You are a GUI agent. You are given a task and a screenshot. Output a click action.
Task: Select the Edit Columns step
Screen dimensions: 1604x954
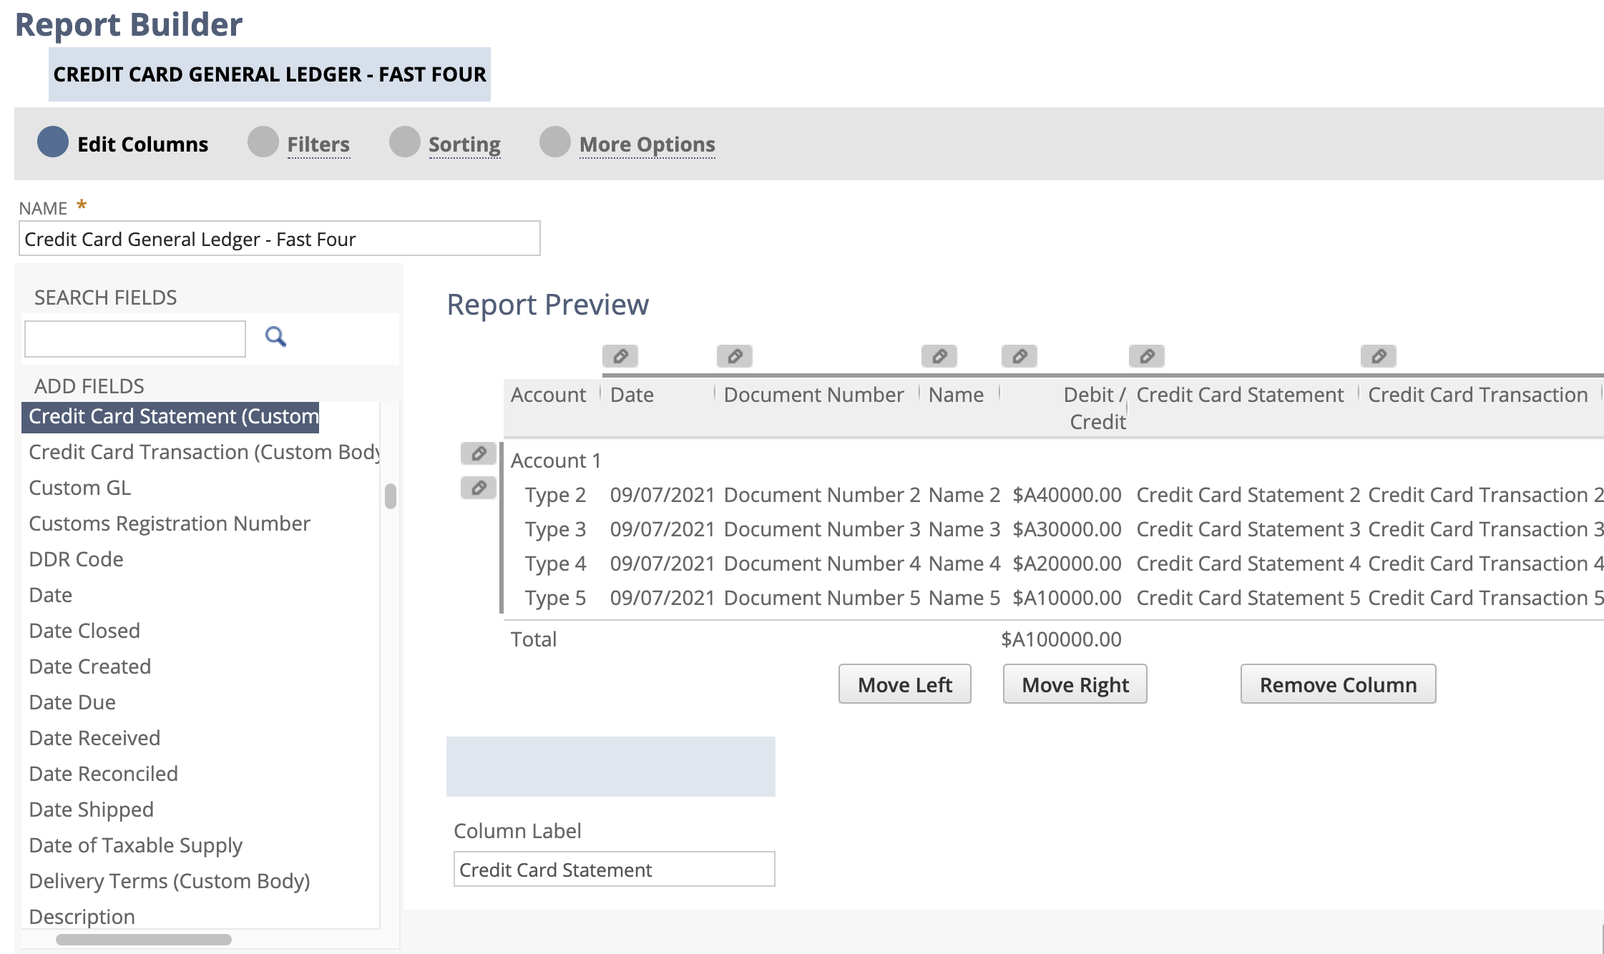123,143
